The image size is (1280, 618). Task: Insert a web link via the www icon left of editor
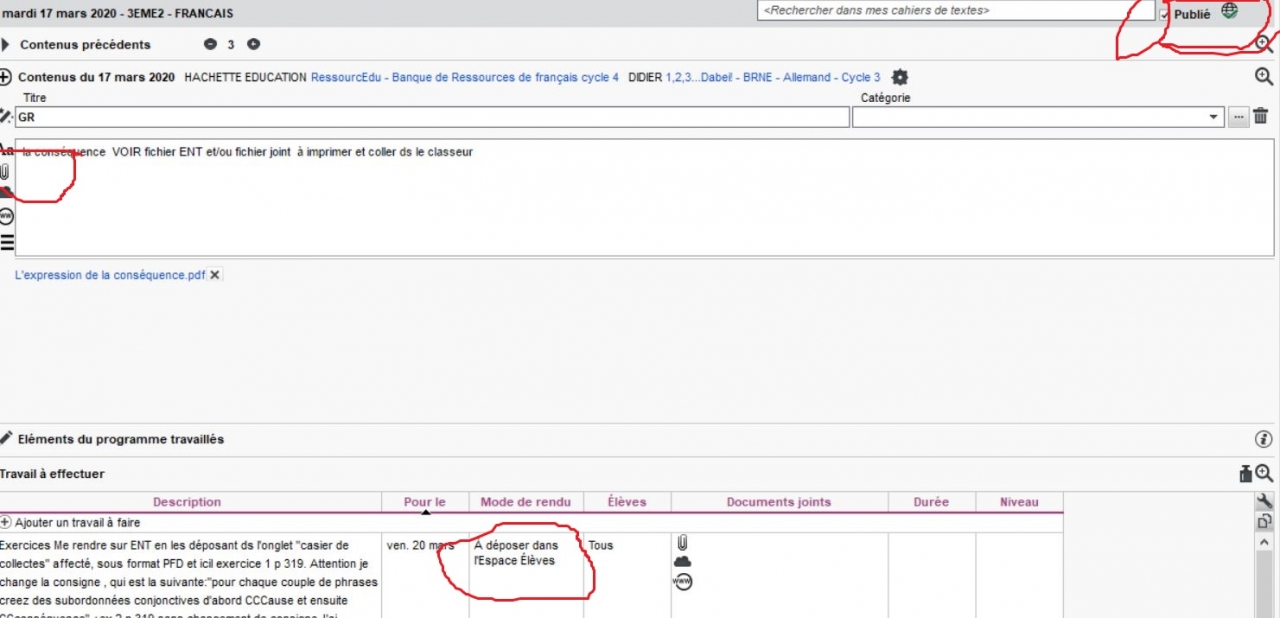click(x=7, y=216)
